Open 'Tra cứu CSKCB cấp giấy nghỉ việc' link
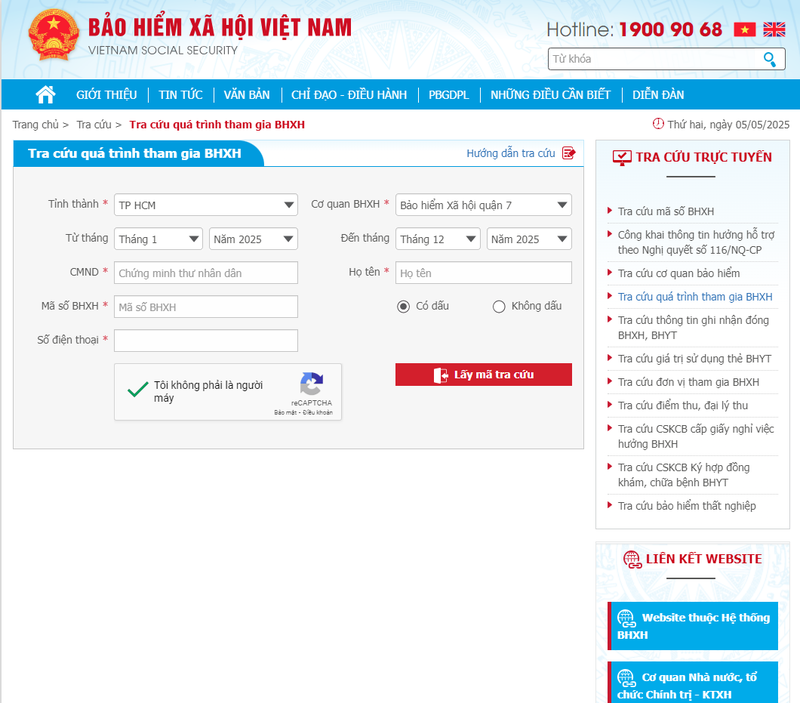This screenshot has width=800, height=703. (x=696, y=436)
